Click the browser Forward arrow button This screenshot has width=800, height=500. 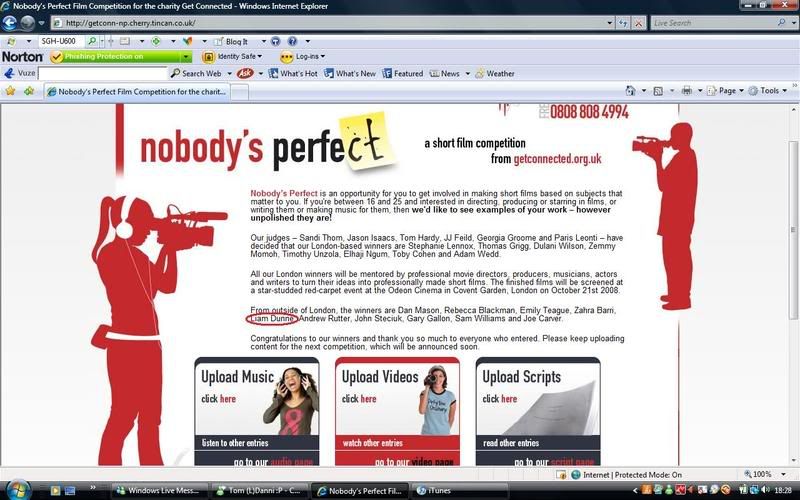click(x=28, y=23)
